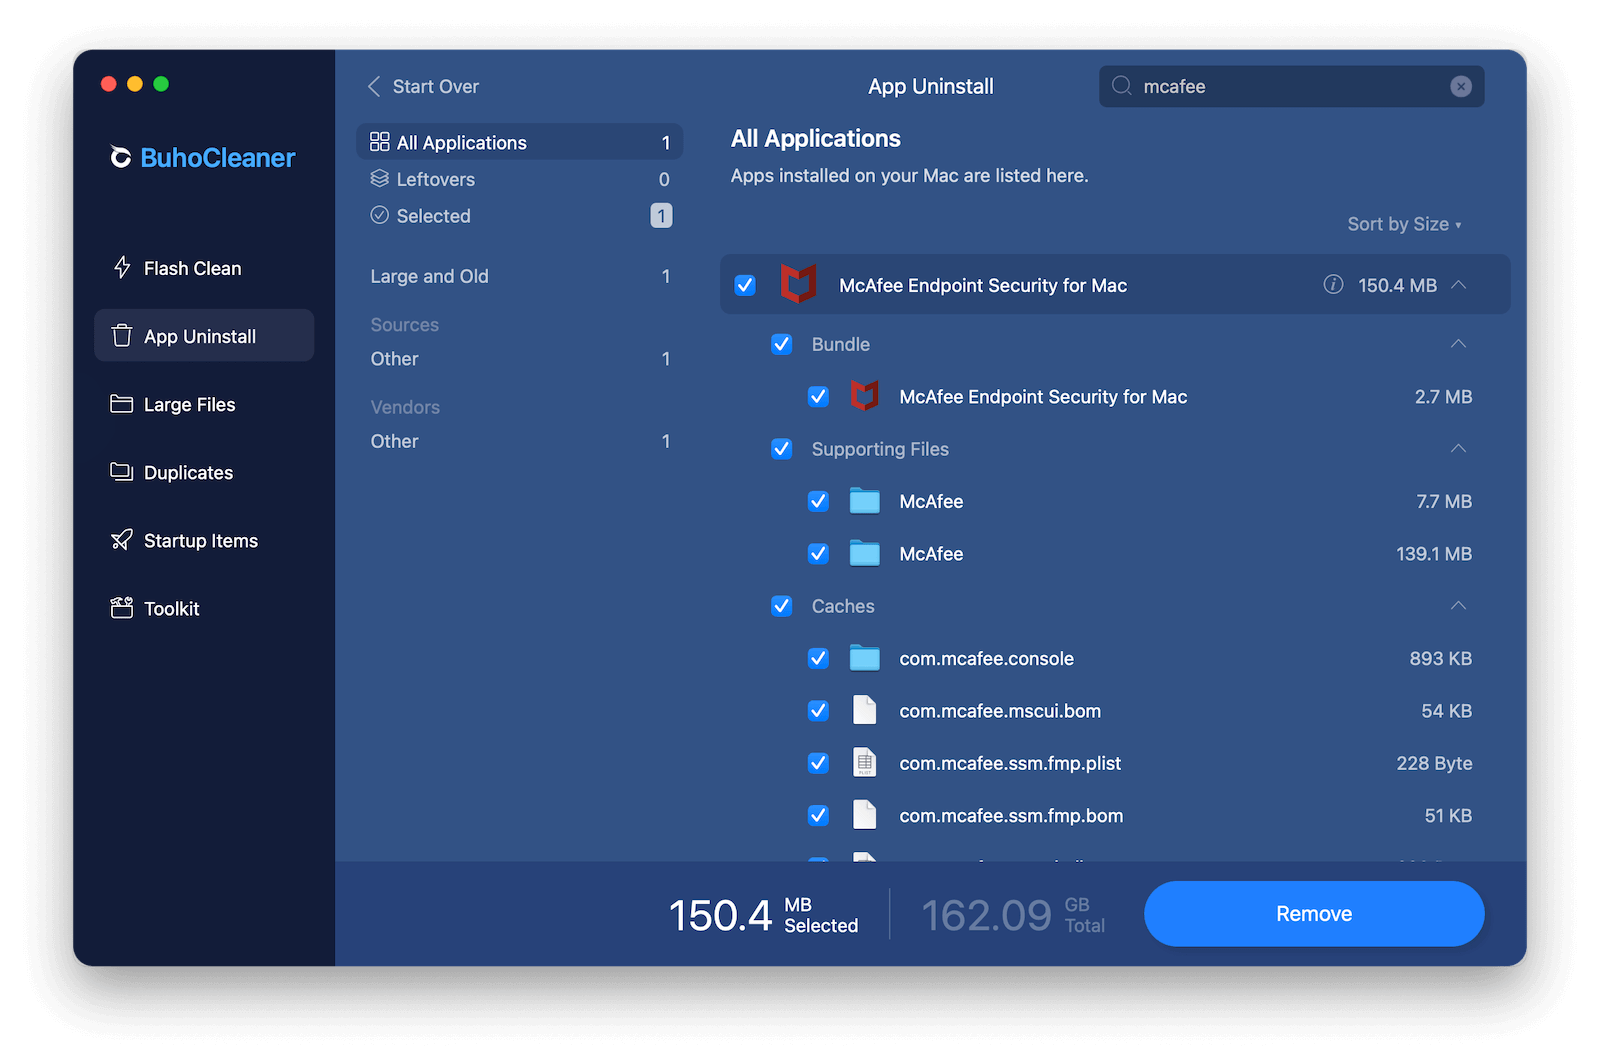The width and height of the screenshot is (1600, 1063).
Task: Click the search magnifier icon
Action: coord(1122,86)
